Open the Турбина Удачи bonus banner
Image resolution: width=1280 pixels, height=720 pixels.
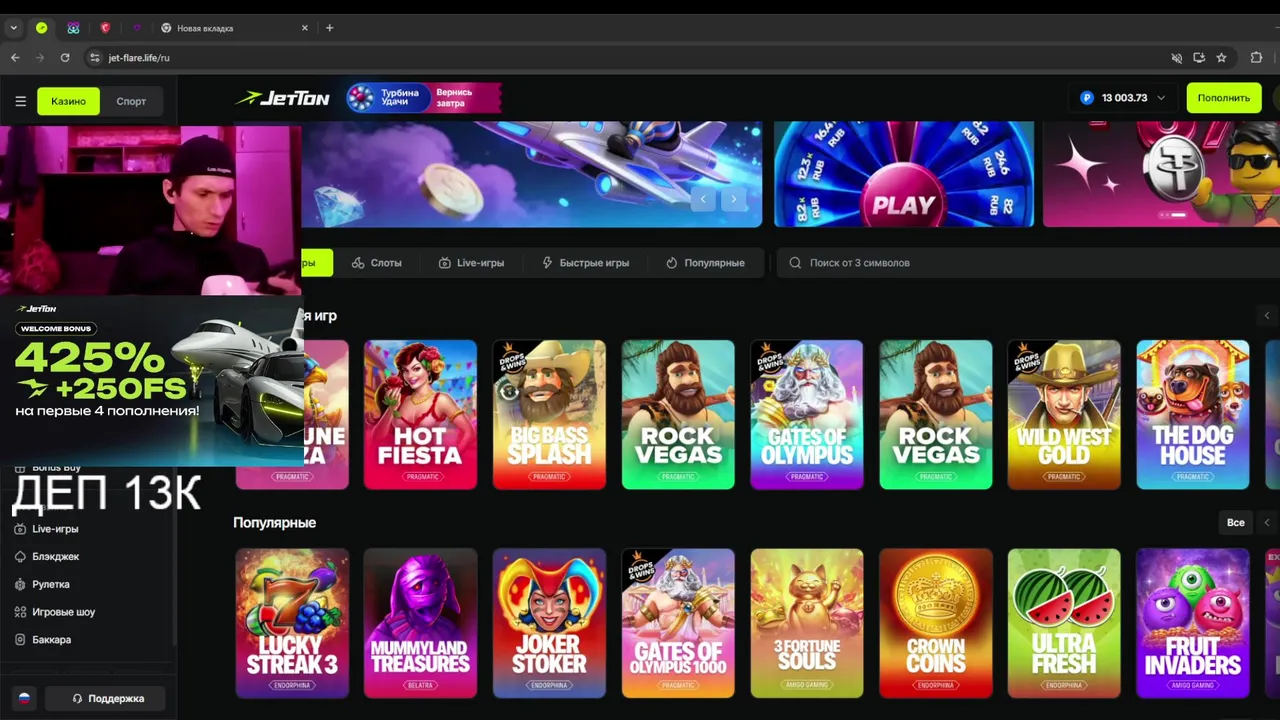point(423,97)
